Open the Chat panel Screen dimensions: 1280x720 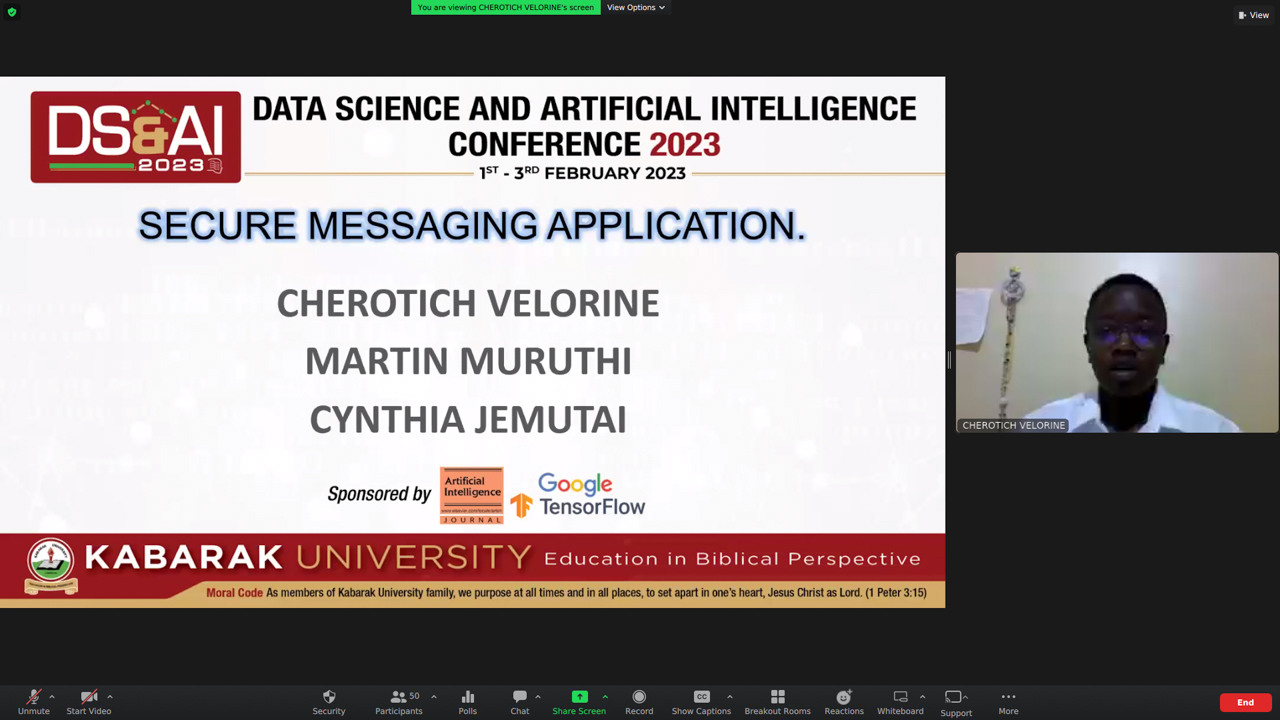pyautogui.click(x=520, y=702)
